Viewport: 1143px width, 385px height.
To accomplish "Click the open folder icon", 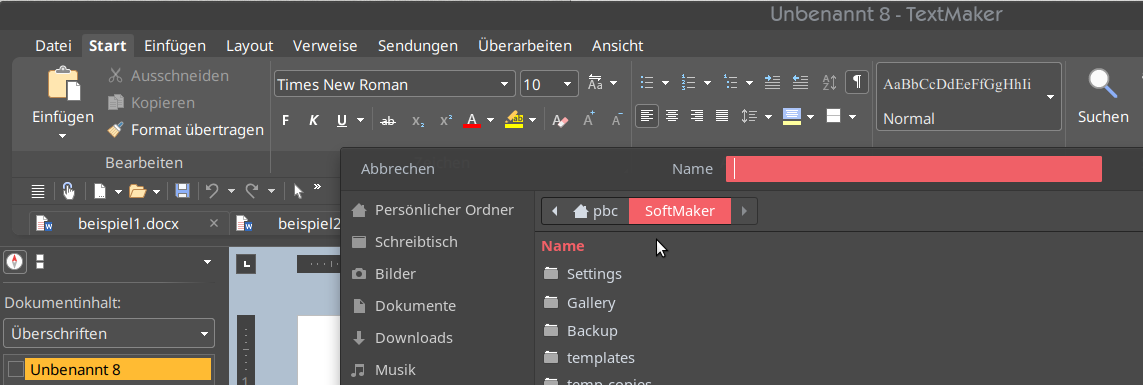I will click(137, 191).
